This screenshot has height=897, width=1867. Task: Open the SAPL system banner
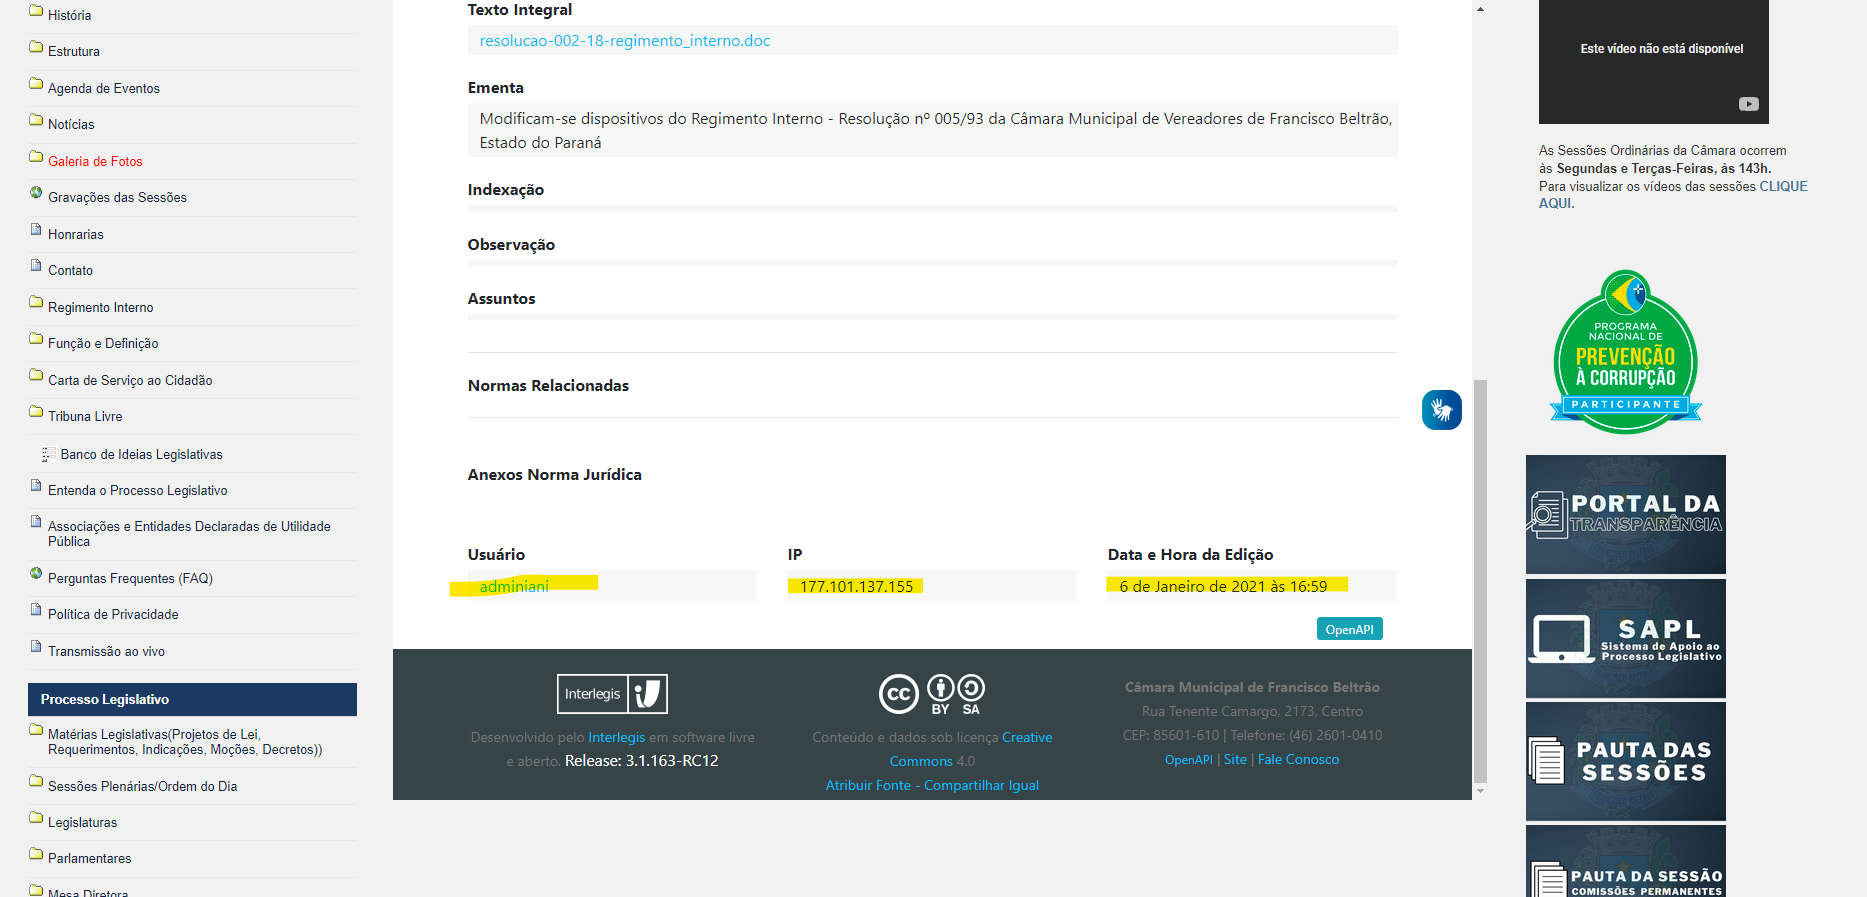click(1625, 638)
